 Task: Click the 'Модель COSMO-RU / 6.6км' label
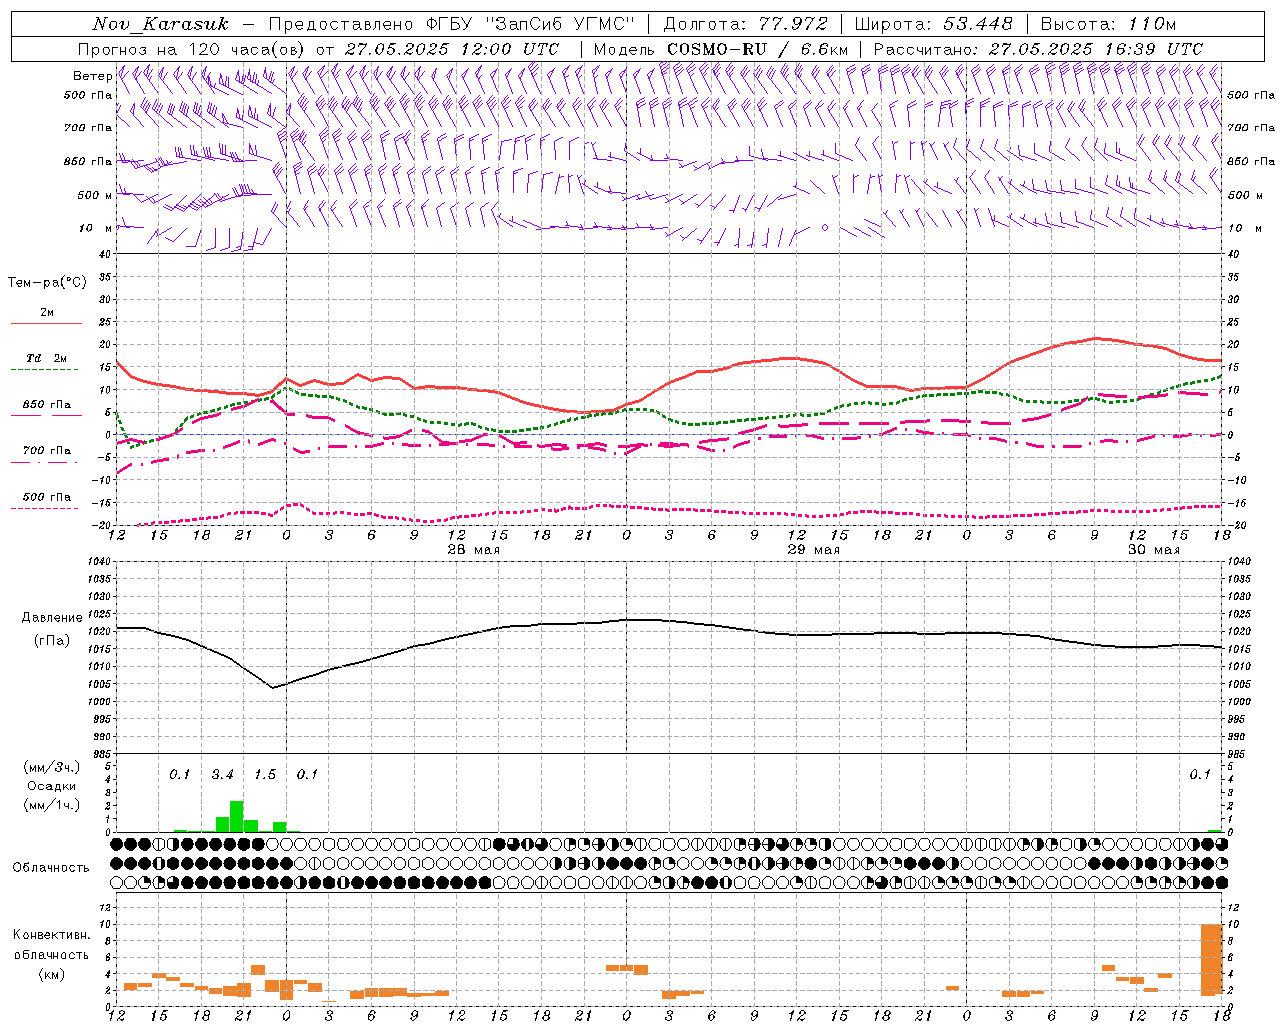click(x=720, y=49)
